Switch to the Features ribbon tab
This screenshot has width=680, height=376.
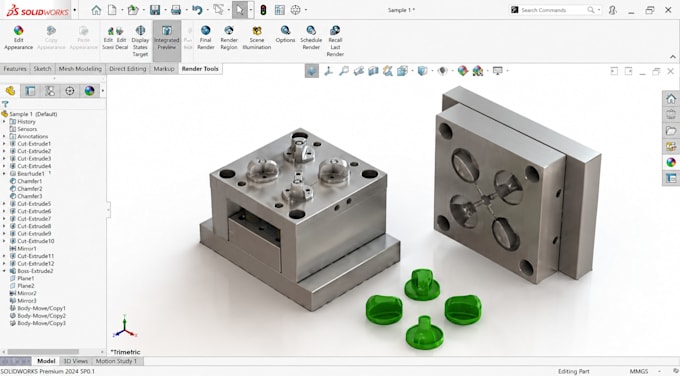15,69
